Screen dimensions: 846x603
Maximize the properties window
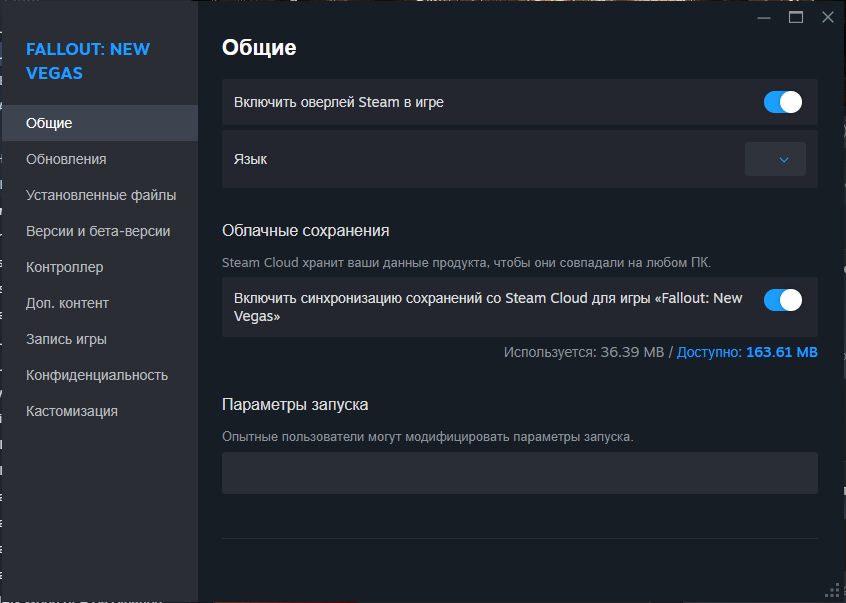click(x=796, y=17)
